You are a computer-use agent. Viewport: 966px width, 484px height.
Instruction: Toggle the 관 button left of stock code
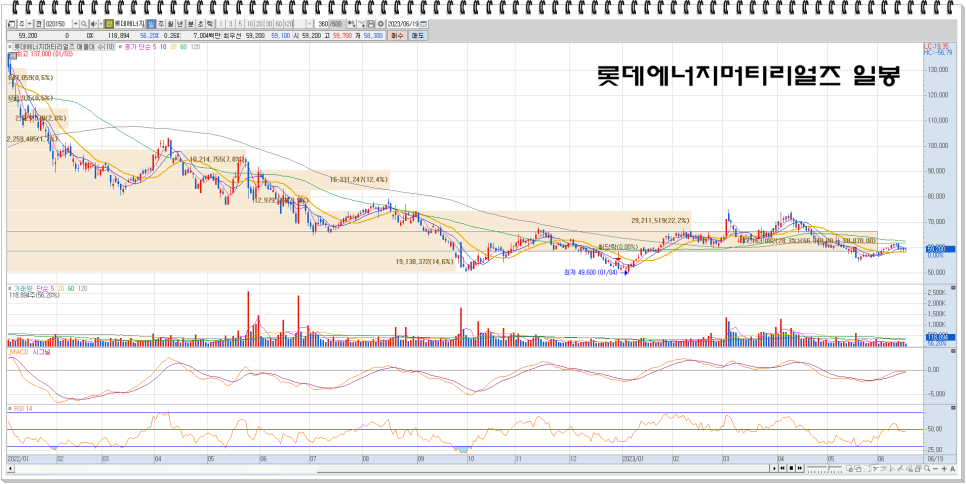39,23
